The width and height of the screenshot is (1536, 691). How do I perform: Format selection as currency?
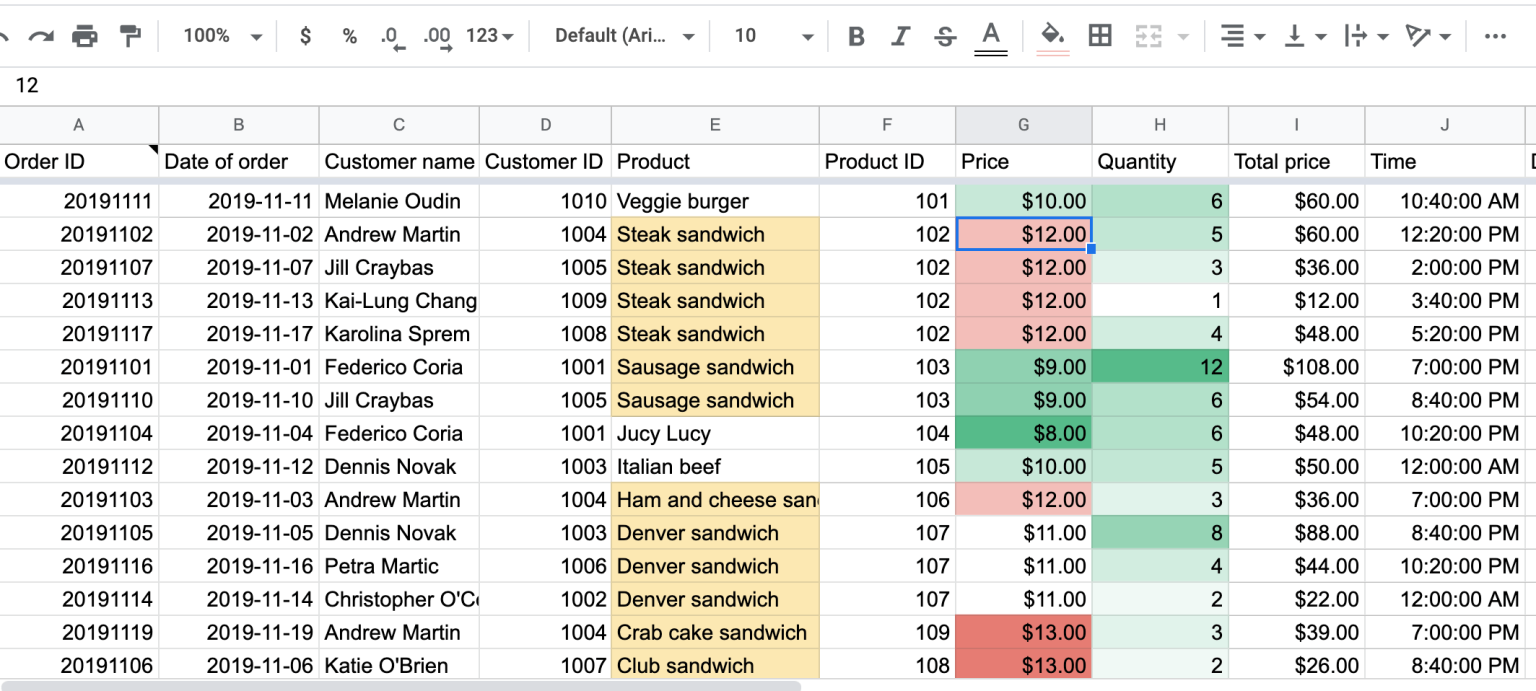(x=305, y=35)
